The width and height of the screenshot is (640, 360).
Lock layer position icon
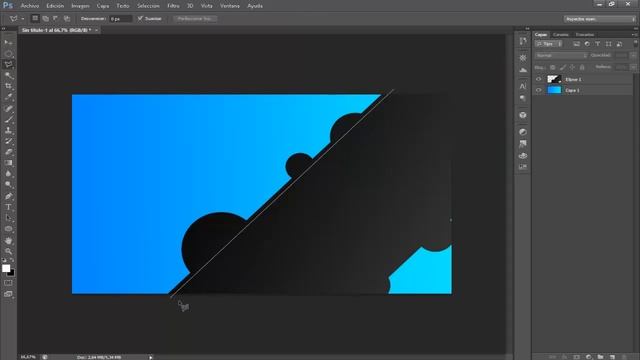[572, 67]
